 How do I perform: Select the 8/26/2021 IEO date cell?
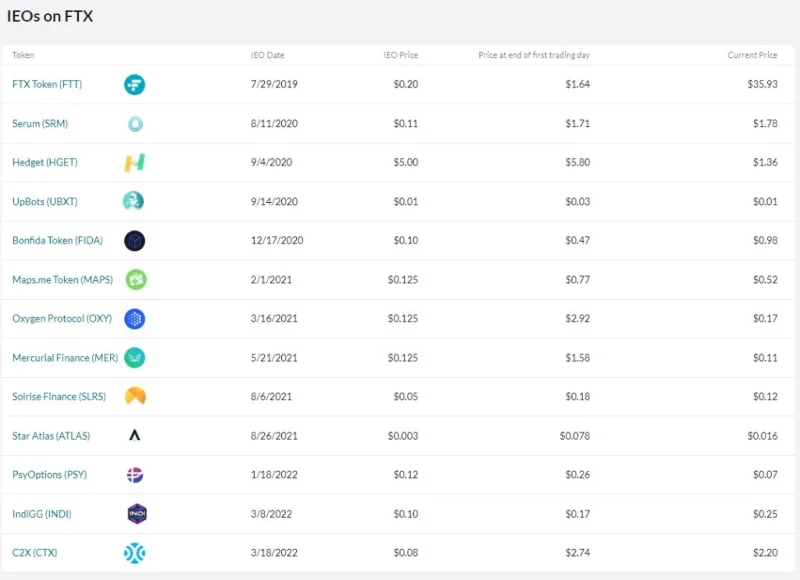274,436
